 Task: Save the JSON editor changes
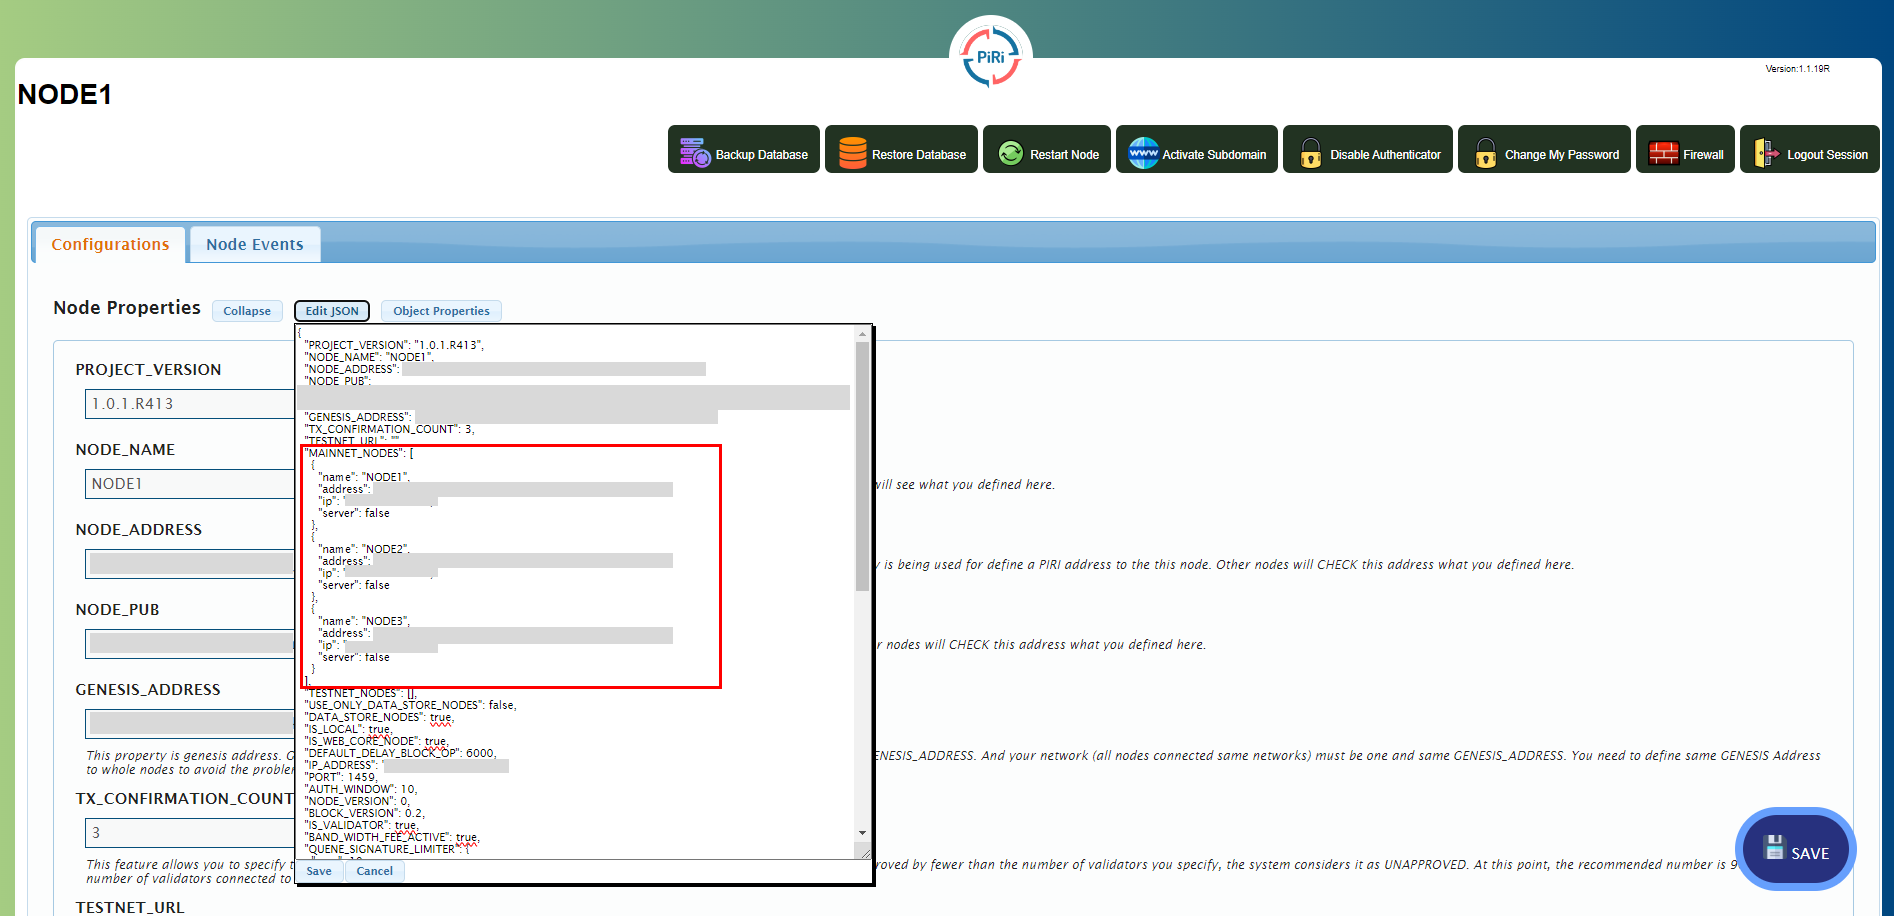[x=319, y=871]
